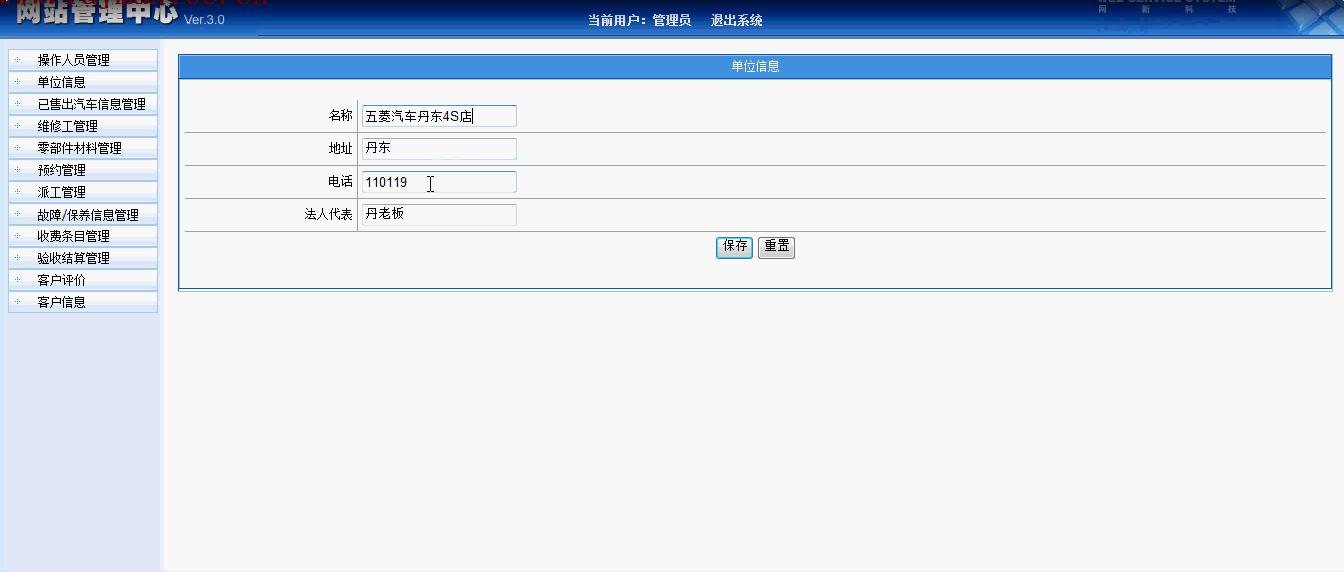Image resolution: width=1344 pixels, height=572 pixels.
Task: Click the plus icon beside 维修工管理
Action: coord(17,125)
